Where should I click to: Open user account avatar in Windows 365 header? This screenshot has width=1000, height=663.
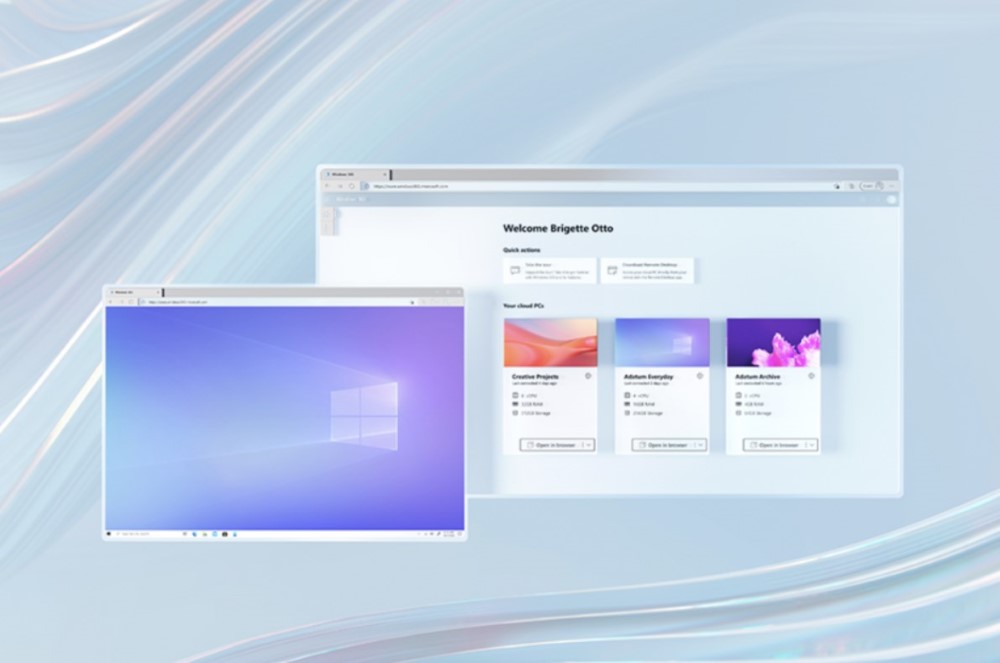pos(891,199)
